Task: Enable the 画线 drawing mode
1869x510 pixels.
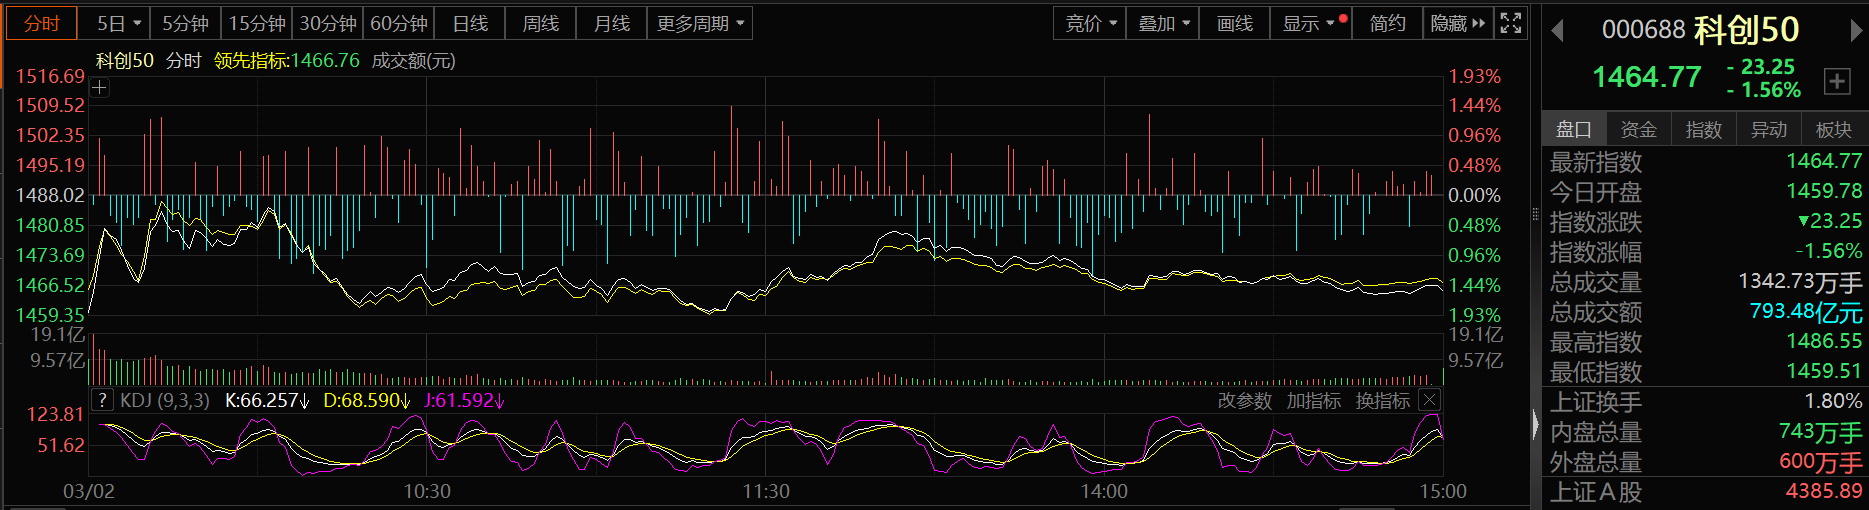Action: [1234, 23]
